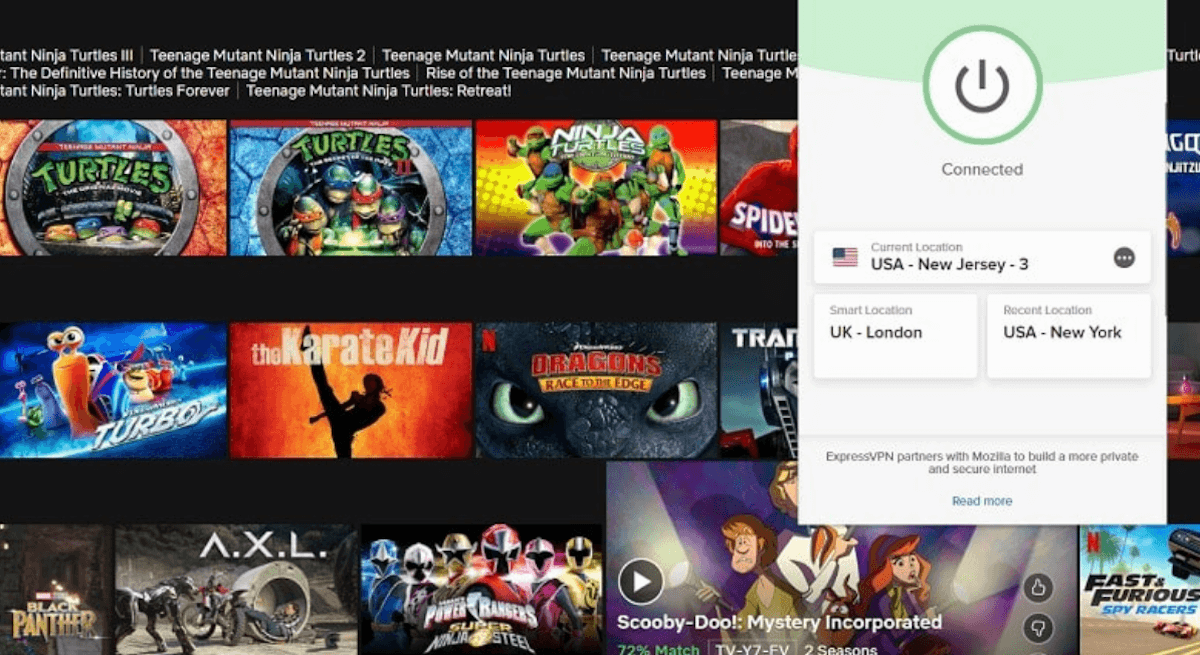Open the Black Panther thumbnail
This screenshot has height=655, width=1200.
point(56,590)
